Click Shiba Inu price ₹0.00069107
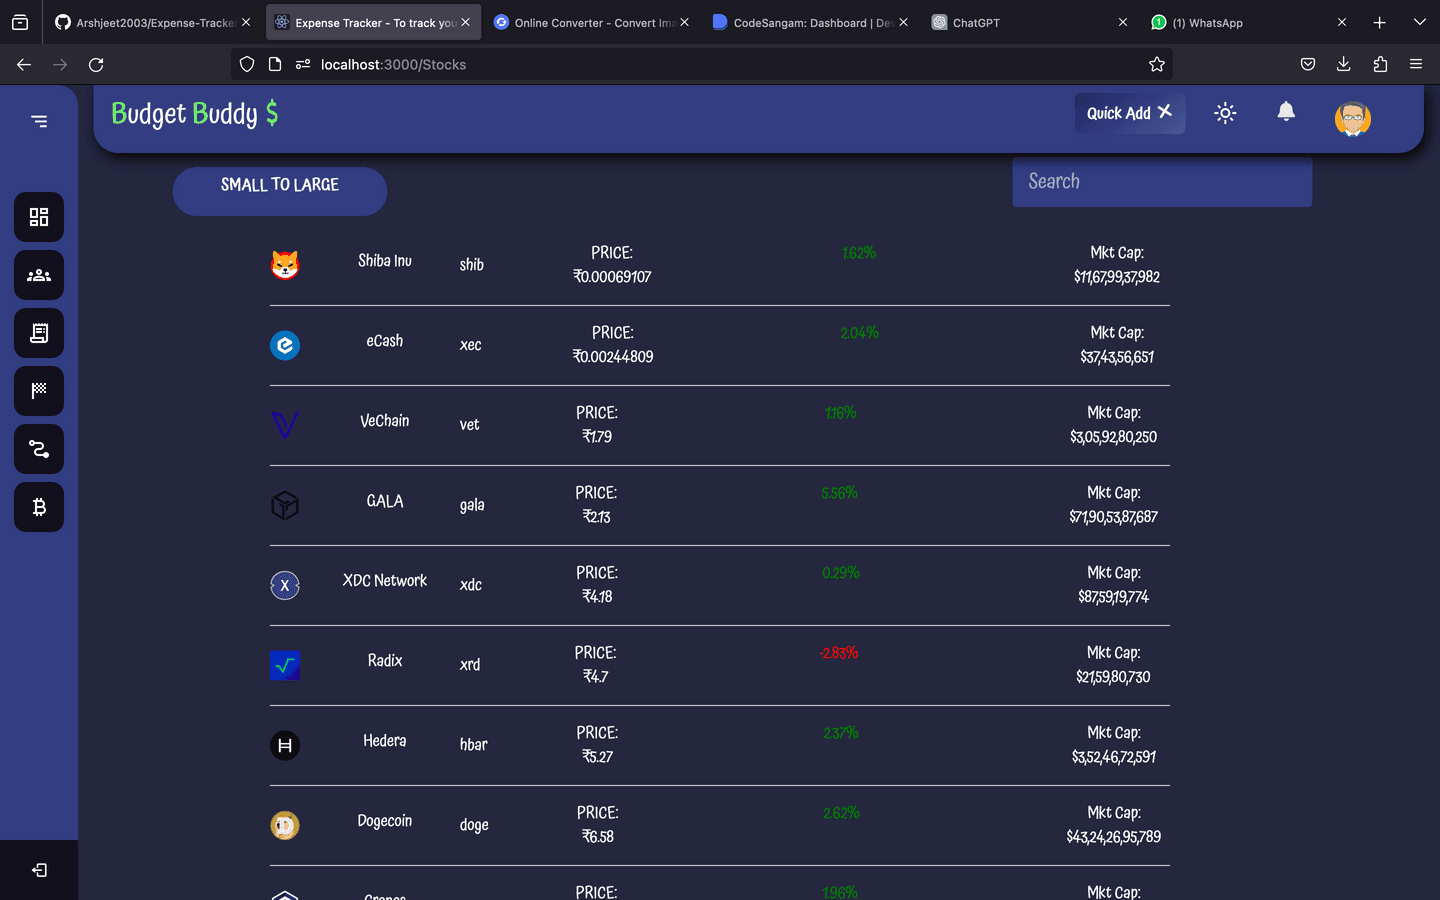The height and width of the screenshot is (900, 1440). [x=612, y=277]
